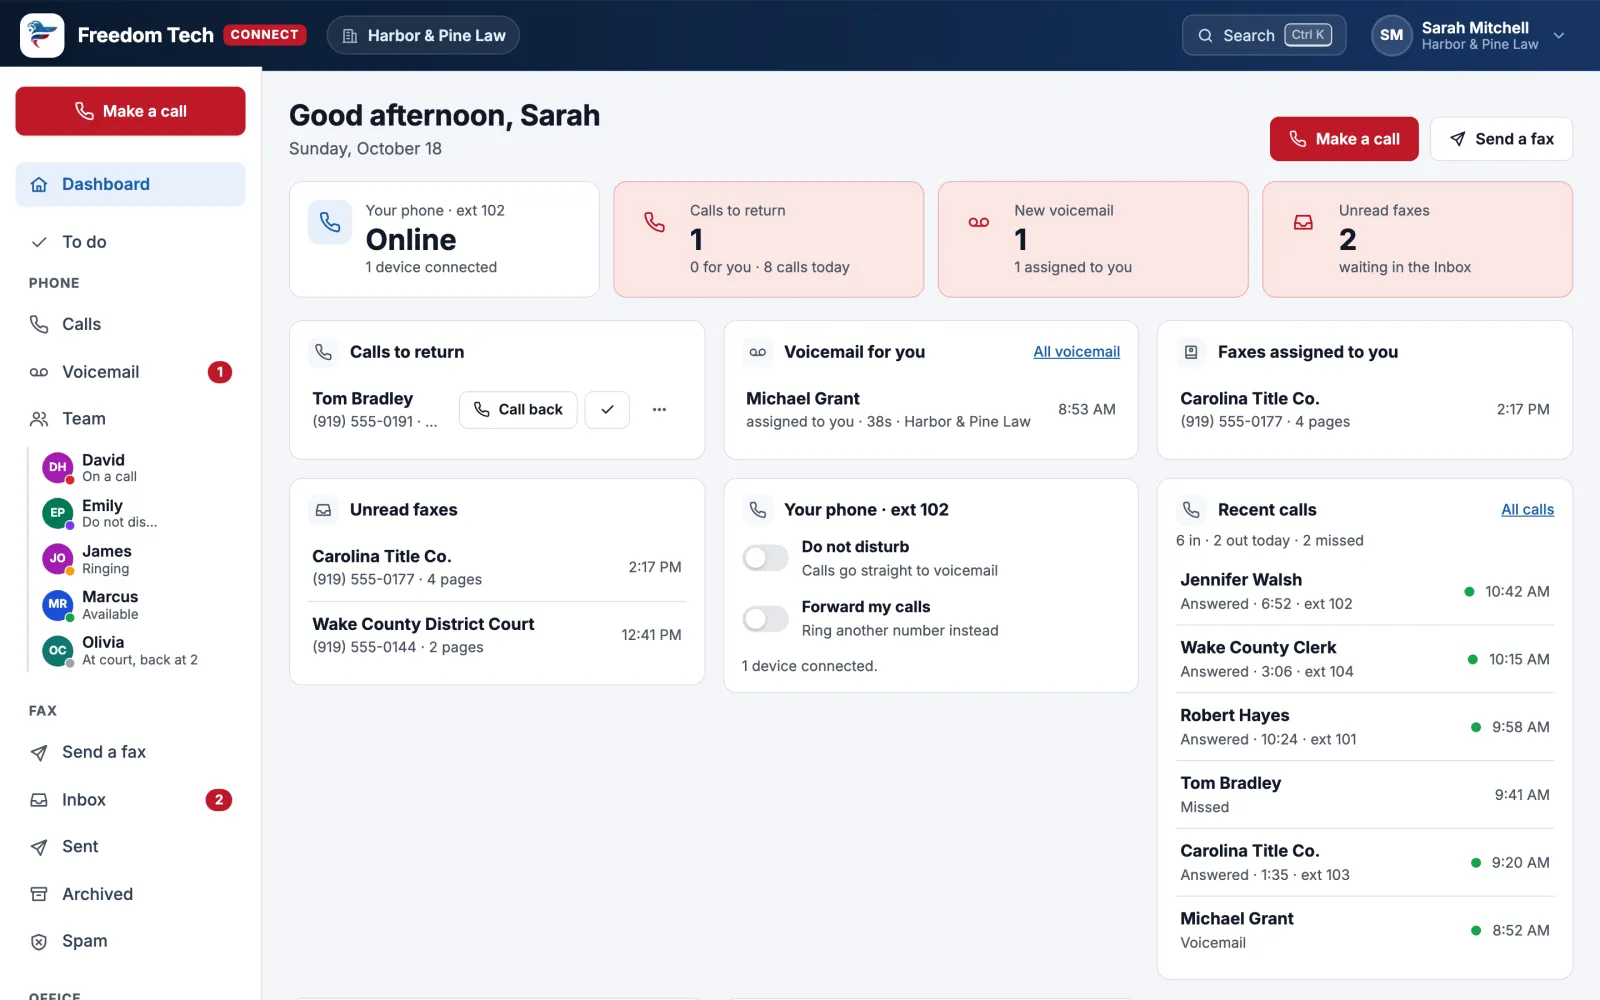Open the Calls to return summary card
Image resolution: width=1600 pixels, height=1000 pixels.
click(768, 239)
